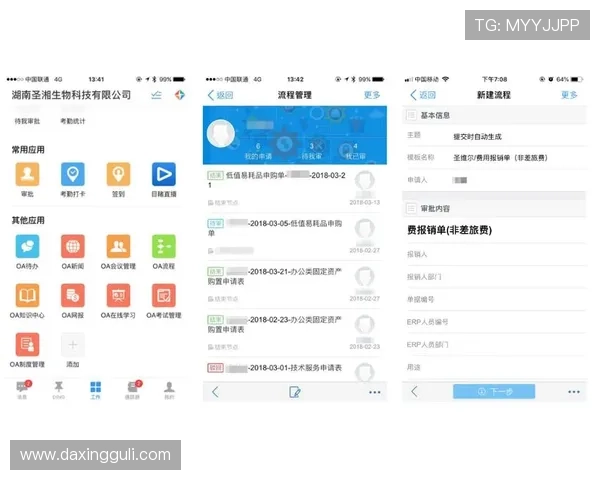This screenshot has height=480, width=600.
Task: Tap the 主题 field value
Action: [478, 137]
